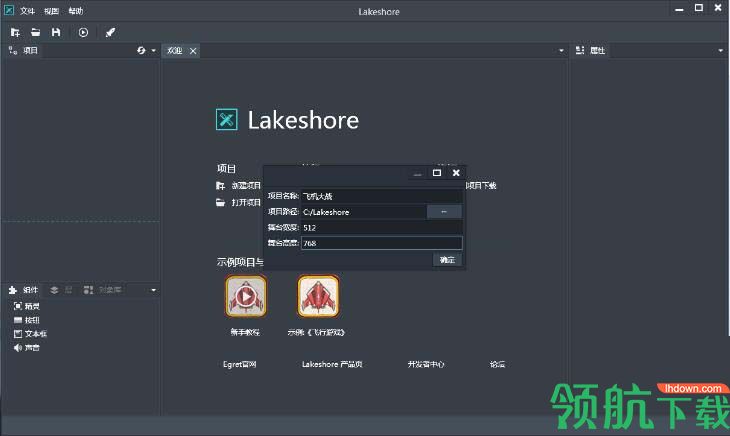Maximize the Lakeshore main window

tap(699, 8)
